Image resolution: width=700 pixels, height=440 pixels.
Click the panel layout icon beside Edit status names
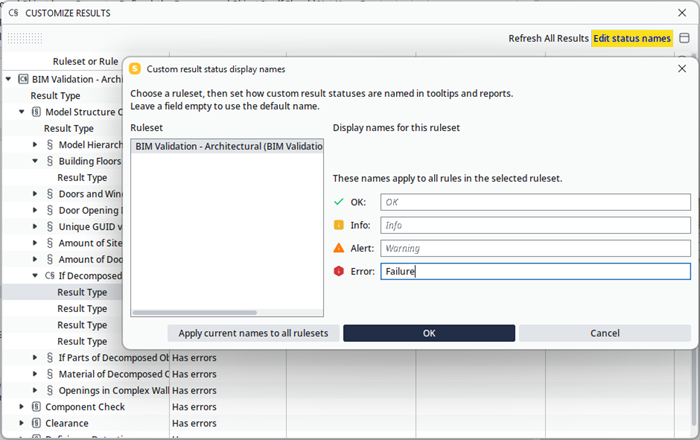(684, 38)
